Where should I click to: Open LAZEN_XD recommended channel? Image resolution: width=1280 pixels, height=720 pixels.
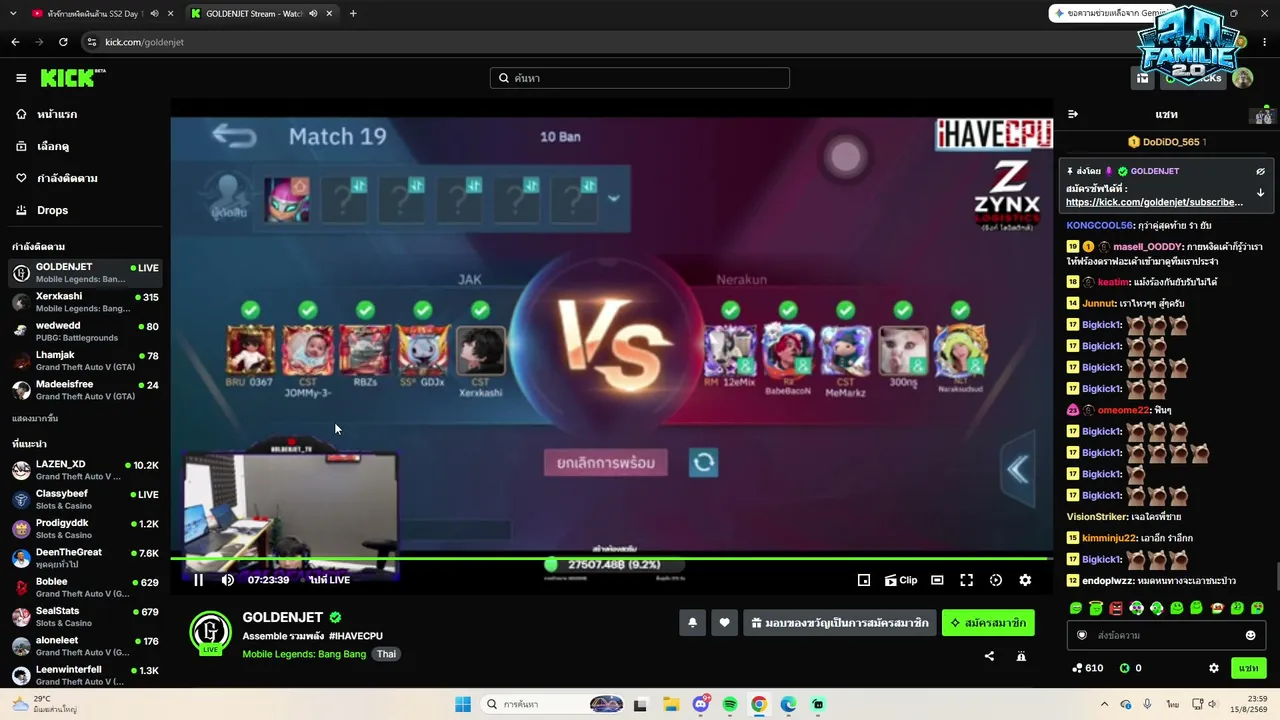(85, 470)
